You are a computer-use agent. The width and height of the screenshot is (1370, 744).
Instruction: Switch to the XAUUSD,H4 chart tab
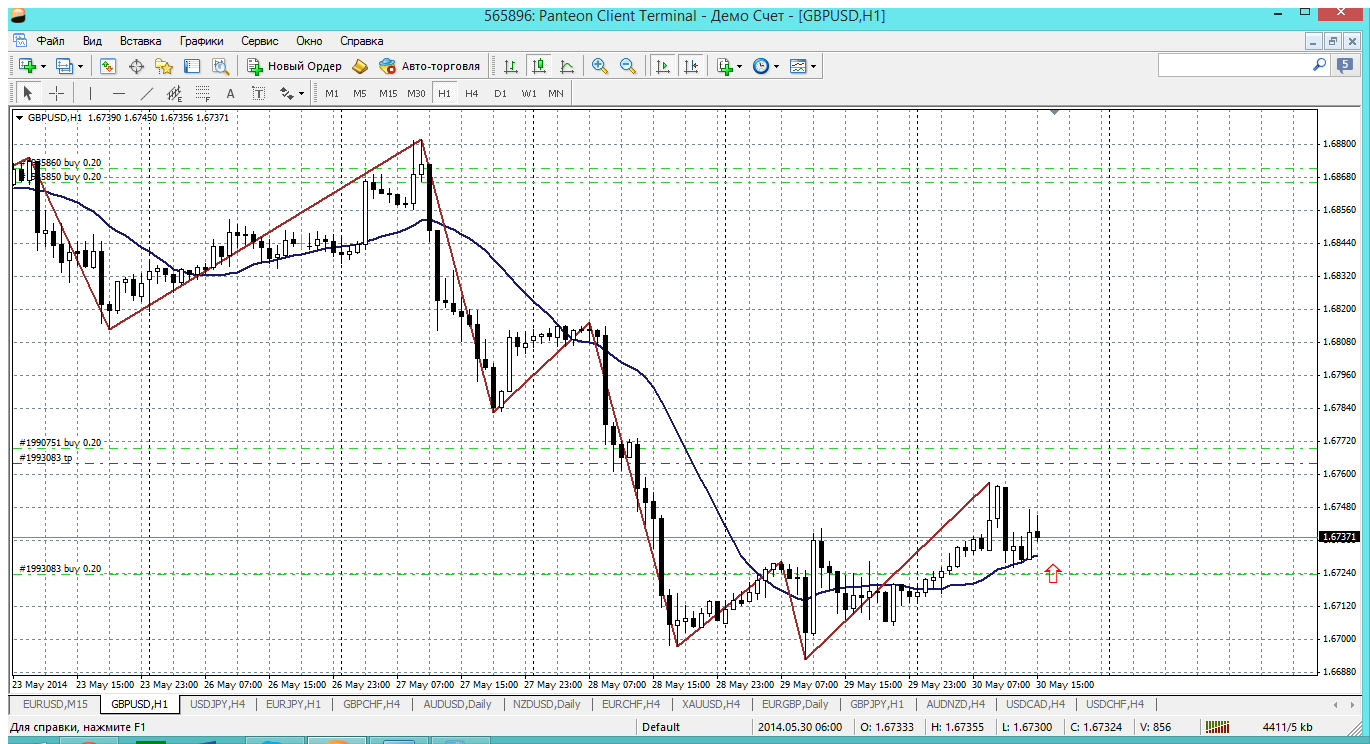(710, 704)
